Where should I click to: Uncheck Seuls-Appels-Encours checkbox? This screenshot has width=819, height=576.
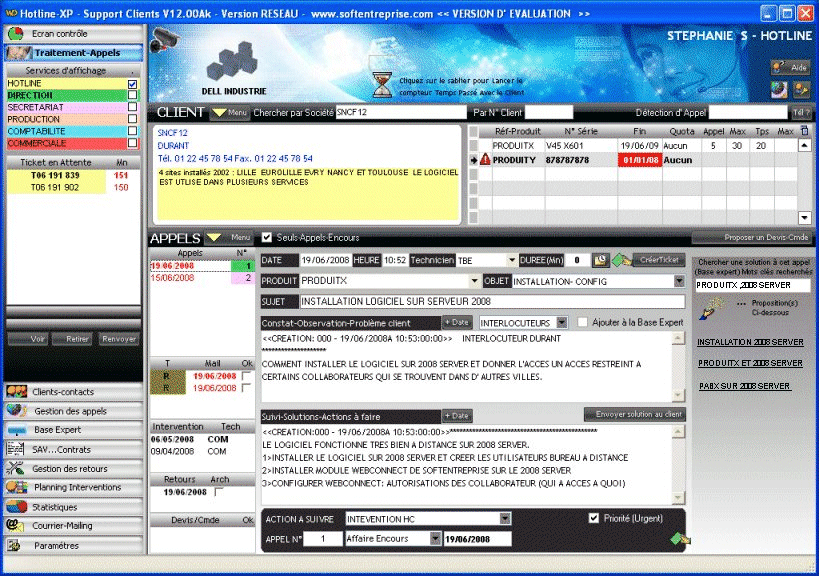pos(266,238)
